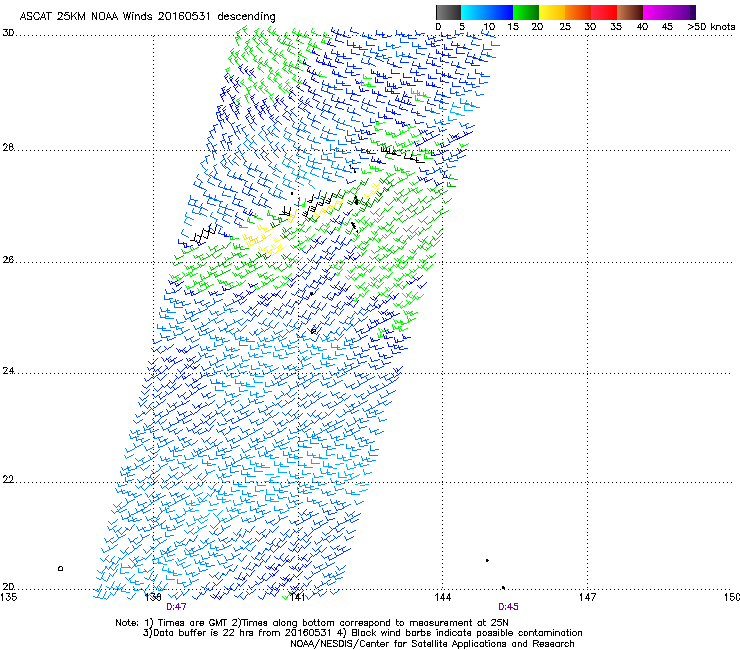Click the "45" legend scale label
740x650 pixels.
click(x=667, y=27)
